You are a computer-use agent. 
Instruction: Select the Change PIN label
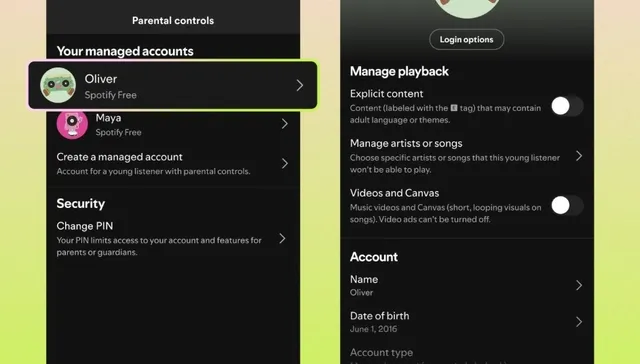pyautogui.click(x=85, y=226)
